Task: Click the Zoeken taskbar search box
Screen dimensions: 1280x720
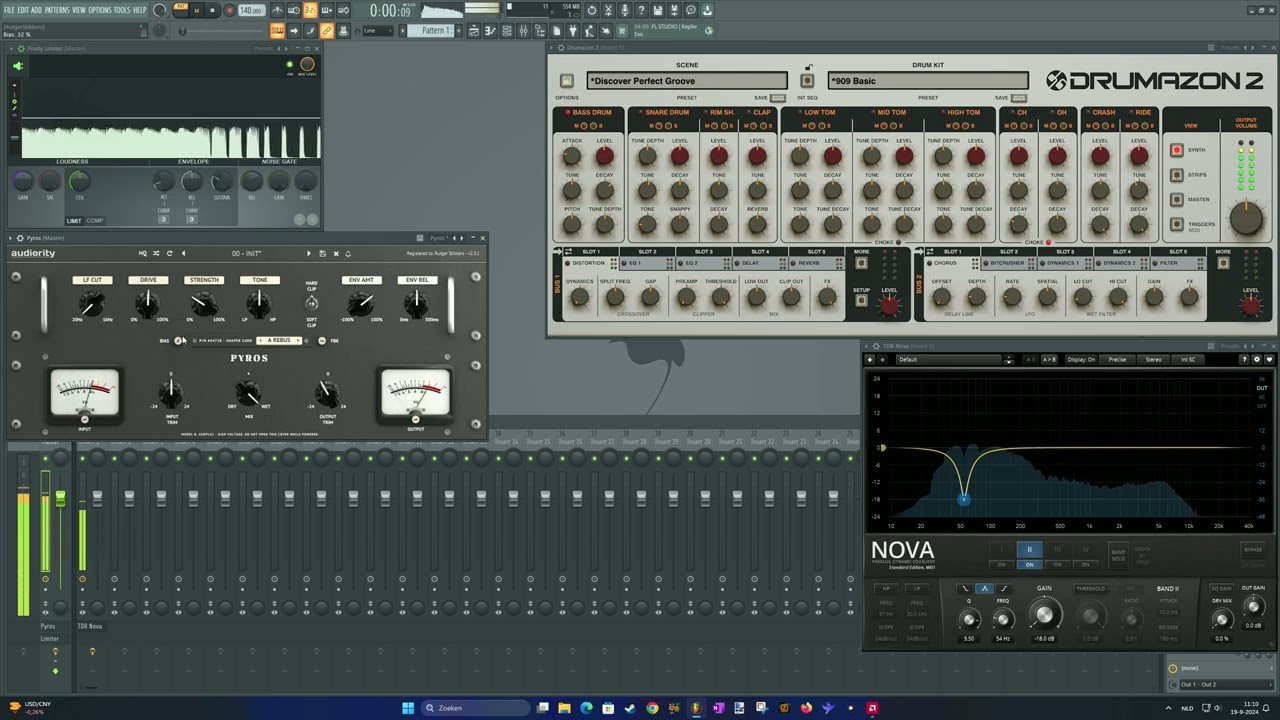Action: click(x=476, y=708)
